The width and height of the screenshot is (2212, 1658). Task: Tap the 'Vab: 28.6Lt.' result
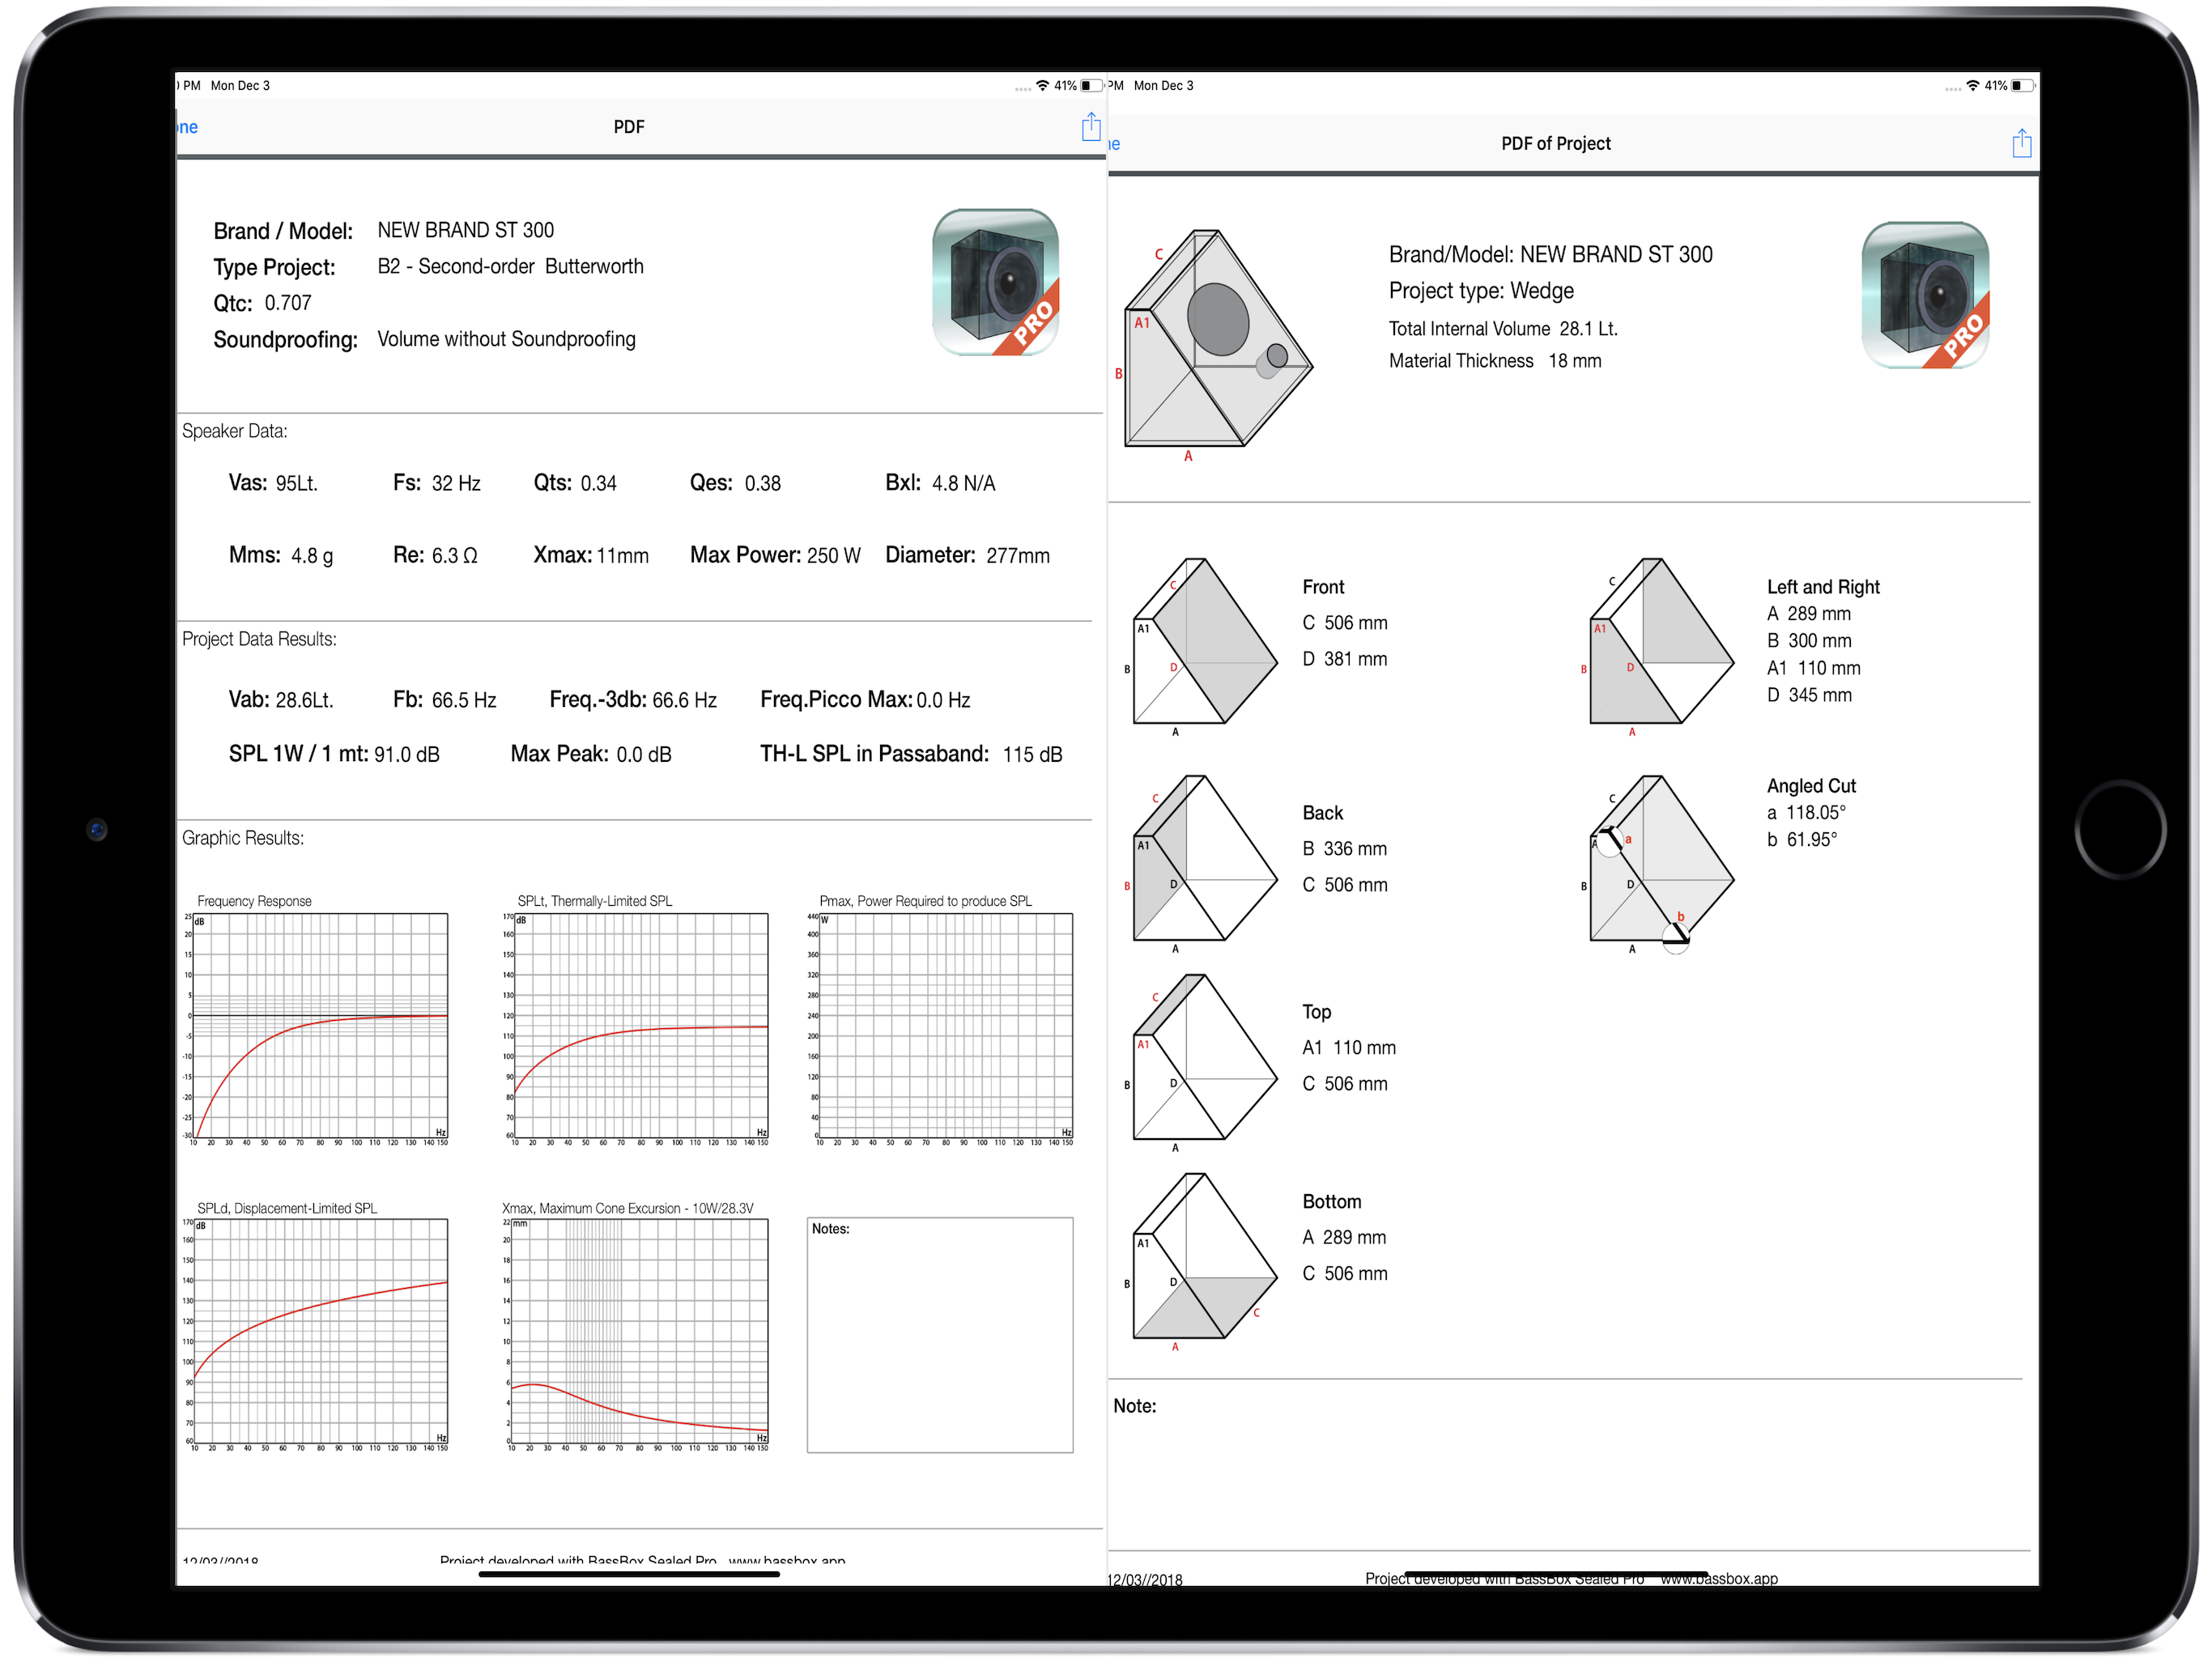tap(281, 700)
